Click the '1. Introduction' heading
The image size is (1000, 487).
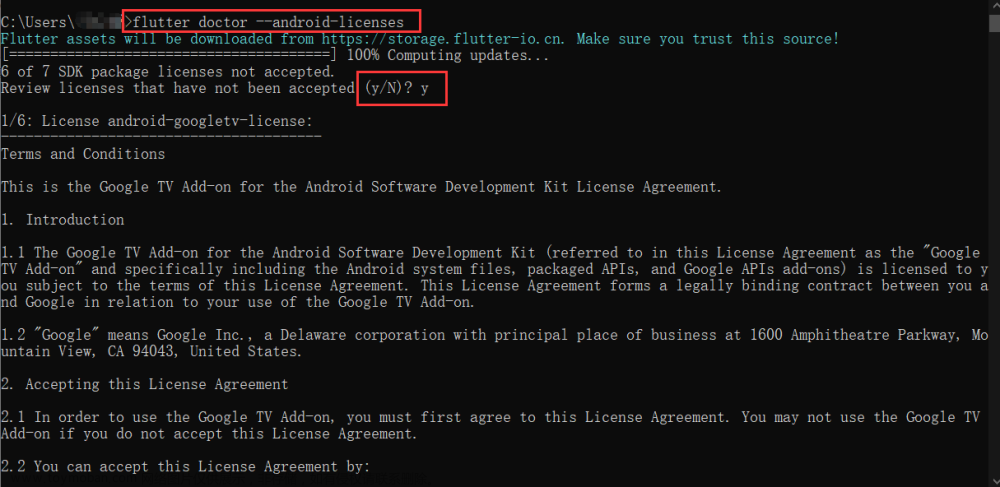coord(63,220)
